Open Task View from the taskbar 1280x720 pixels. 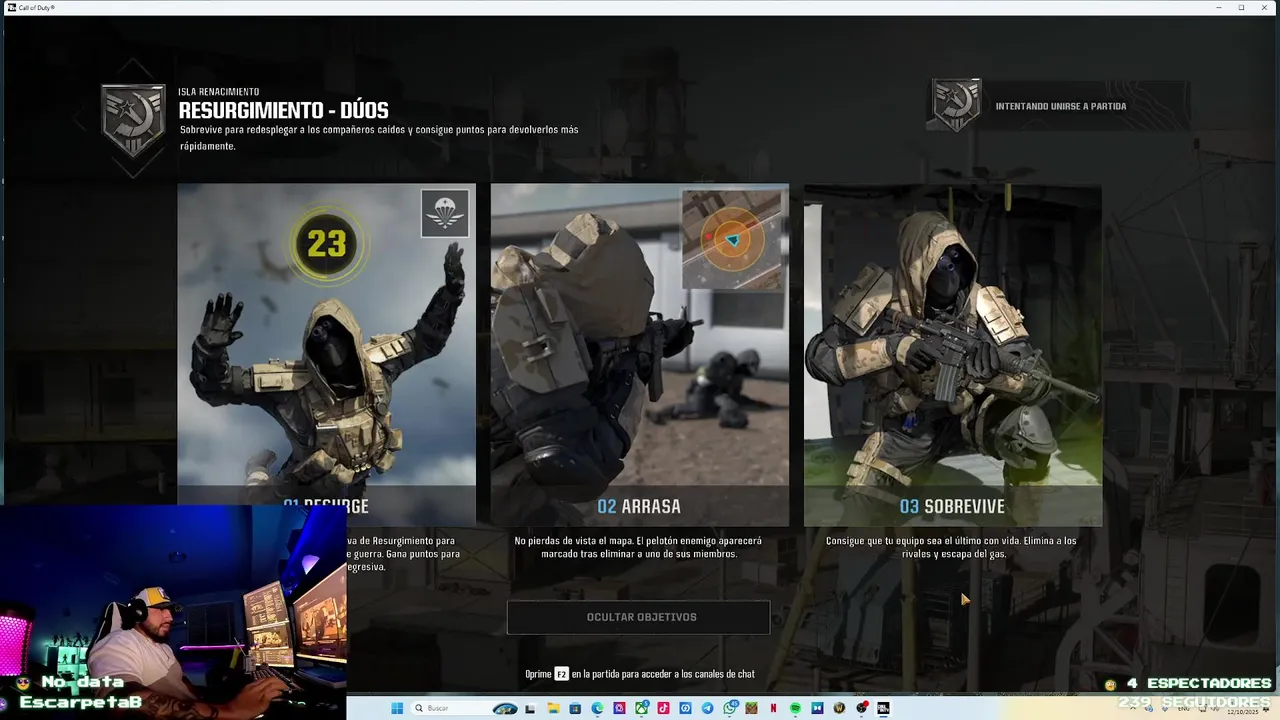[530, 708]
